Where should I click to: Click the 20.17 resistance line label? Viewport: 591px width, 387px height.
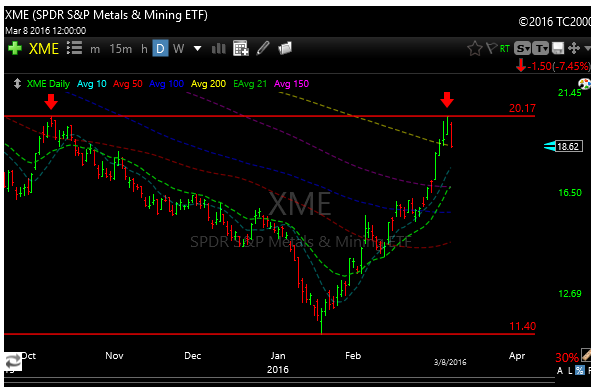(522, 108)
